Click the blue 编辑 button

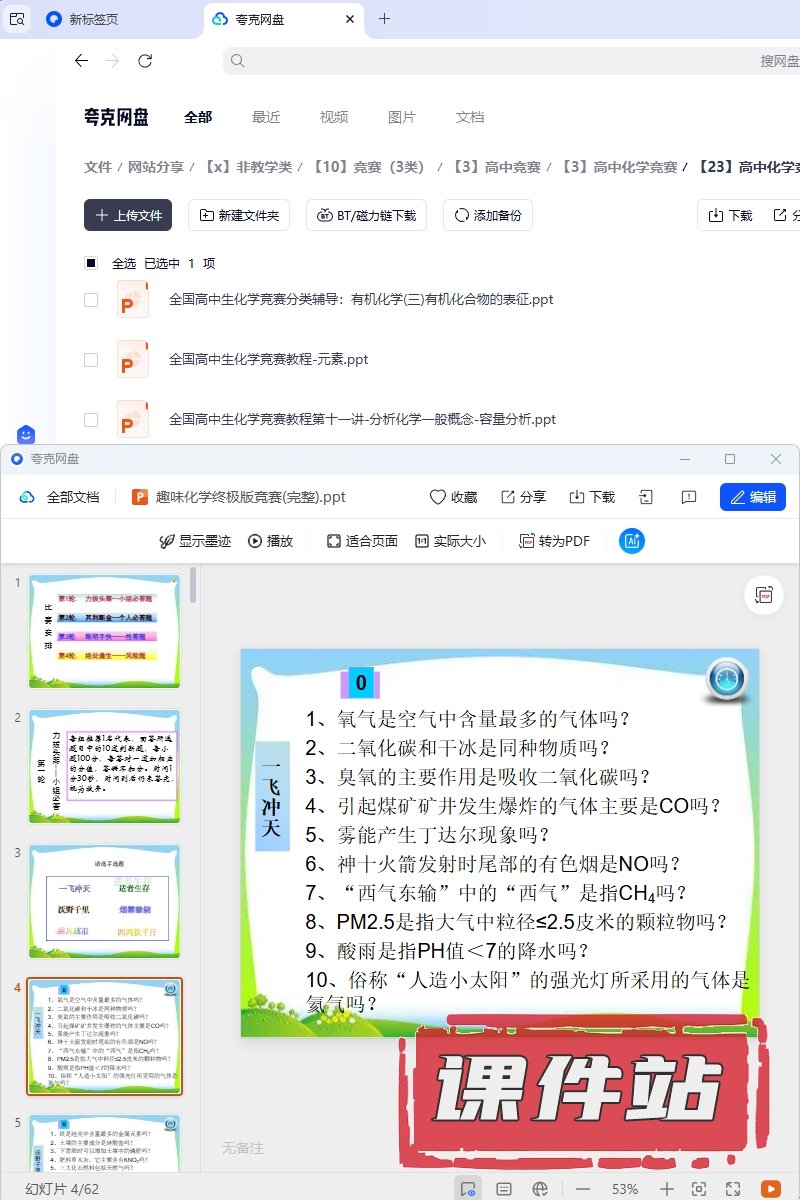click(752, 497)
